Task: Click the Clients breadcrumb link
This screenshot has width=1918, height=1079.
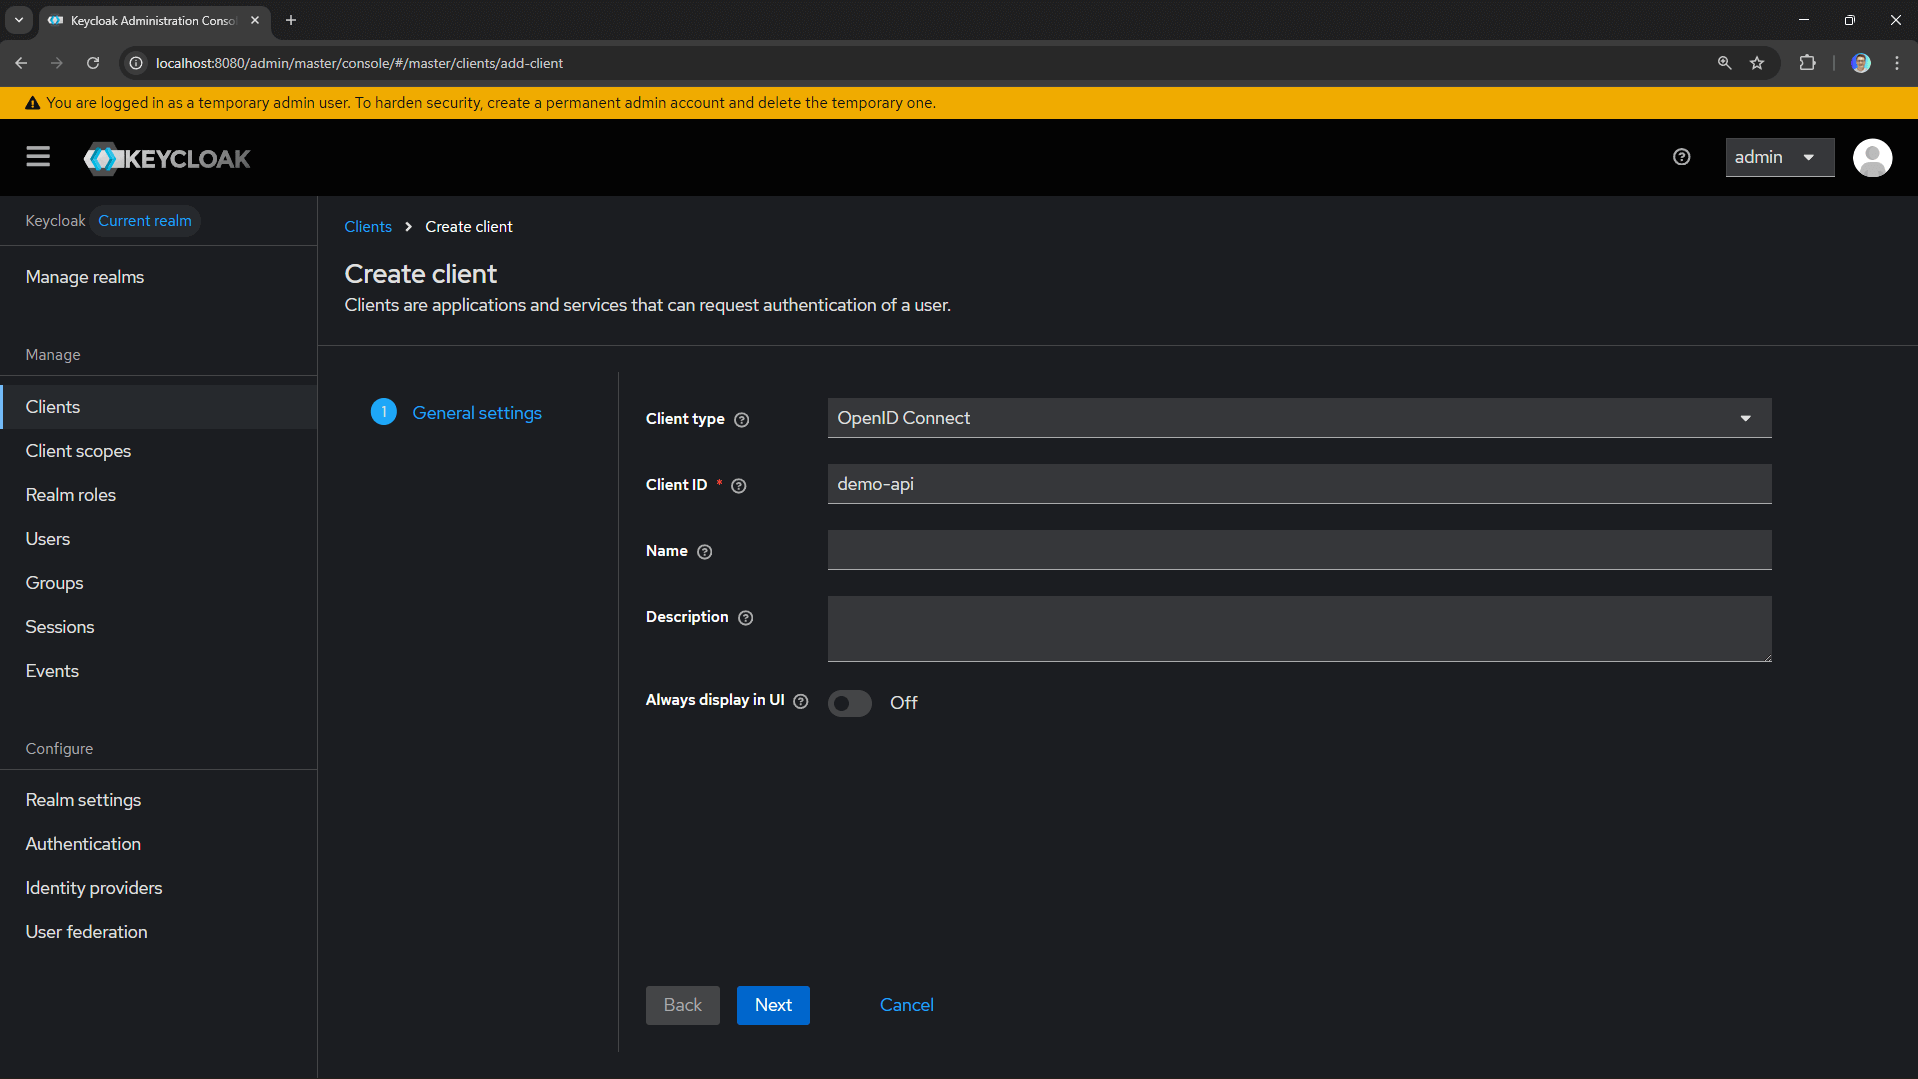Action: (367, 226)
